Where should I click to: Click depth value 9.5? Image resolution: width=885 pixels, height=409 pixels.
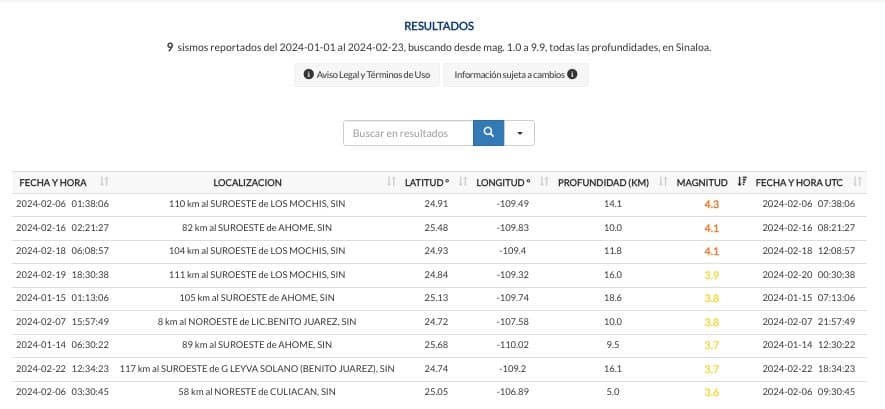coord(613,344)
